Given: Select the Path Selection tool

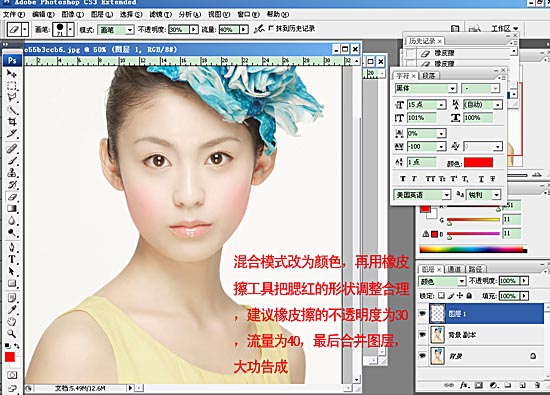Looking at the screenshot, I should 12,271.
